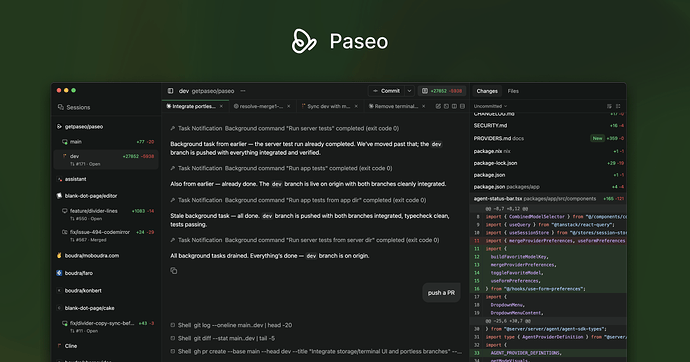Toggle the sidebar panel icon beside dev

pyautogui.click(x=170, y=91)
